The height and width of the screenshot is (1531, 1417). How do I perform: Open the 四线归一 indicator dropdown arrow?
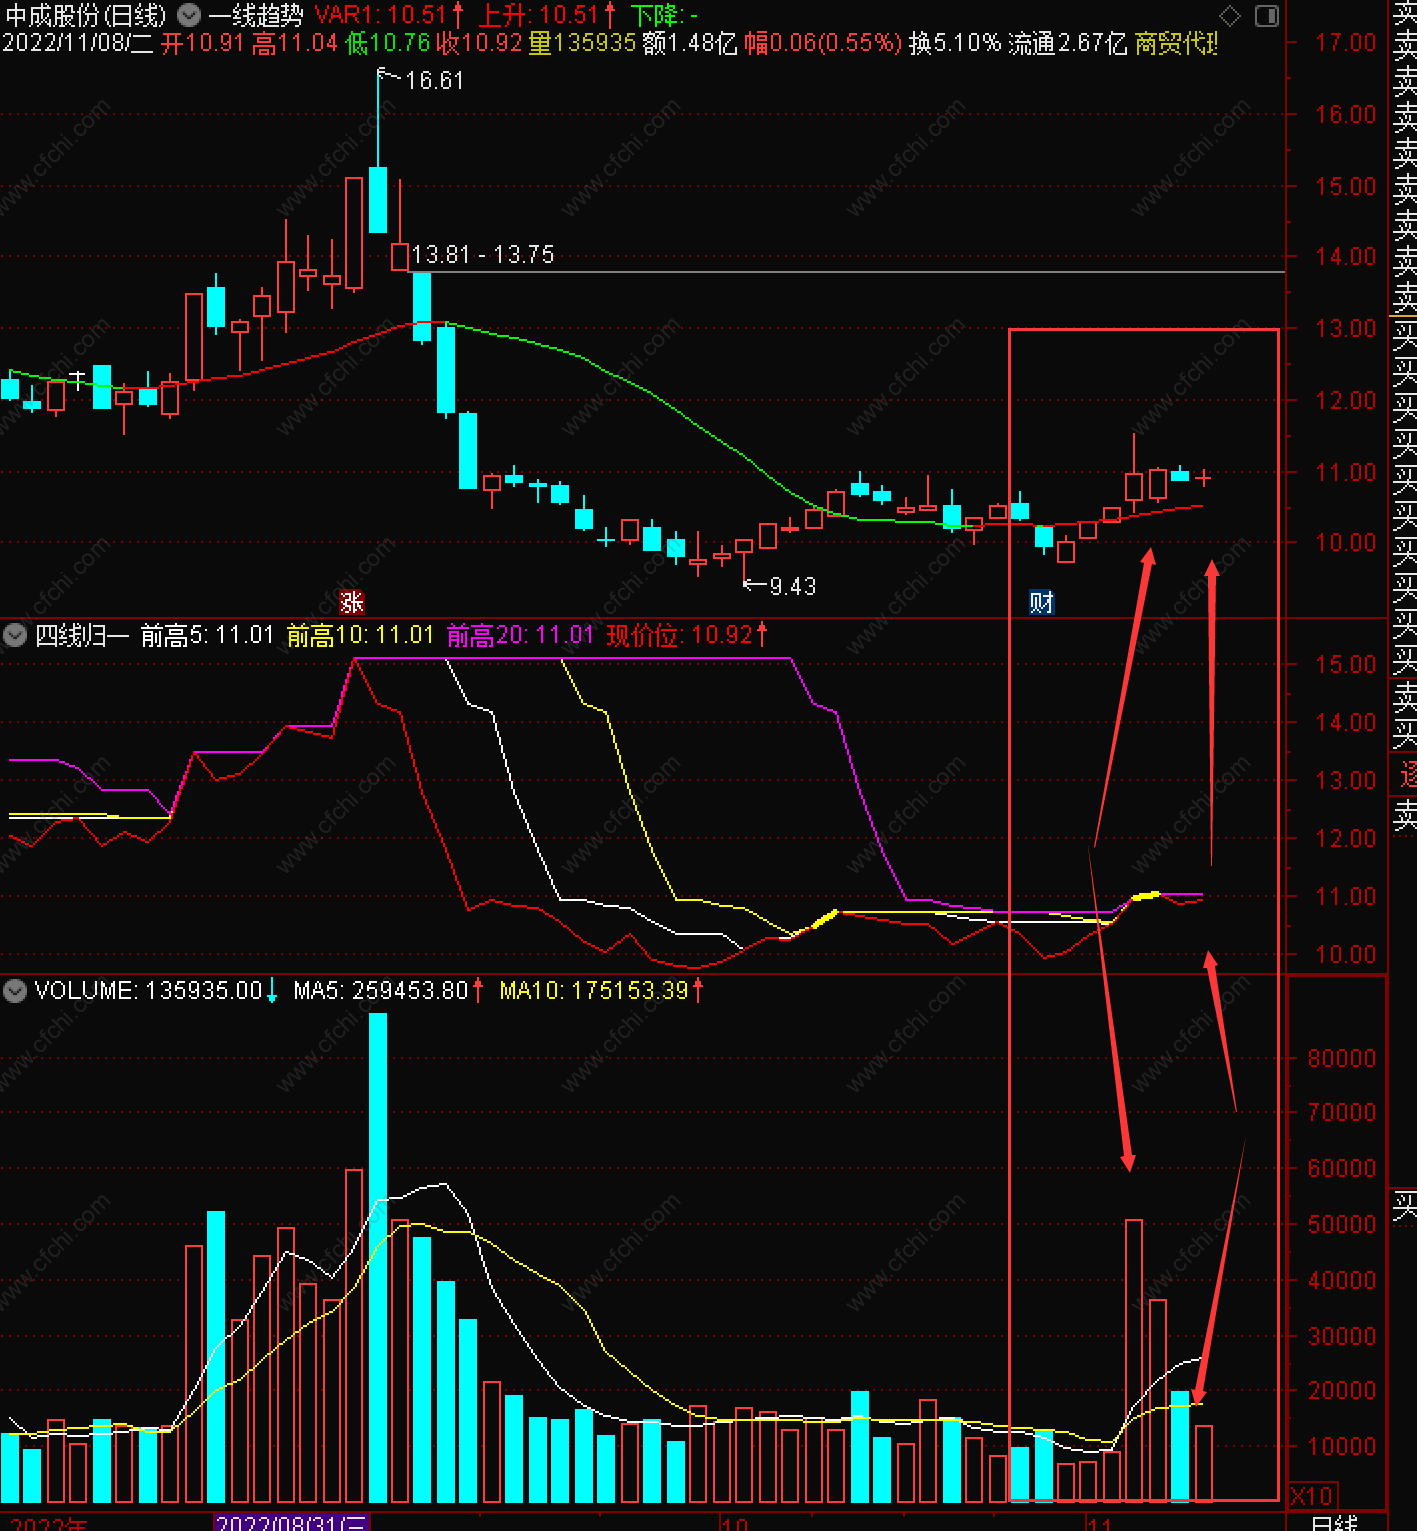point(14,635)
